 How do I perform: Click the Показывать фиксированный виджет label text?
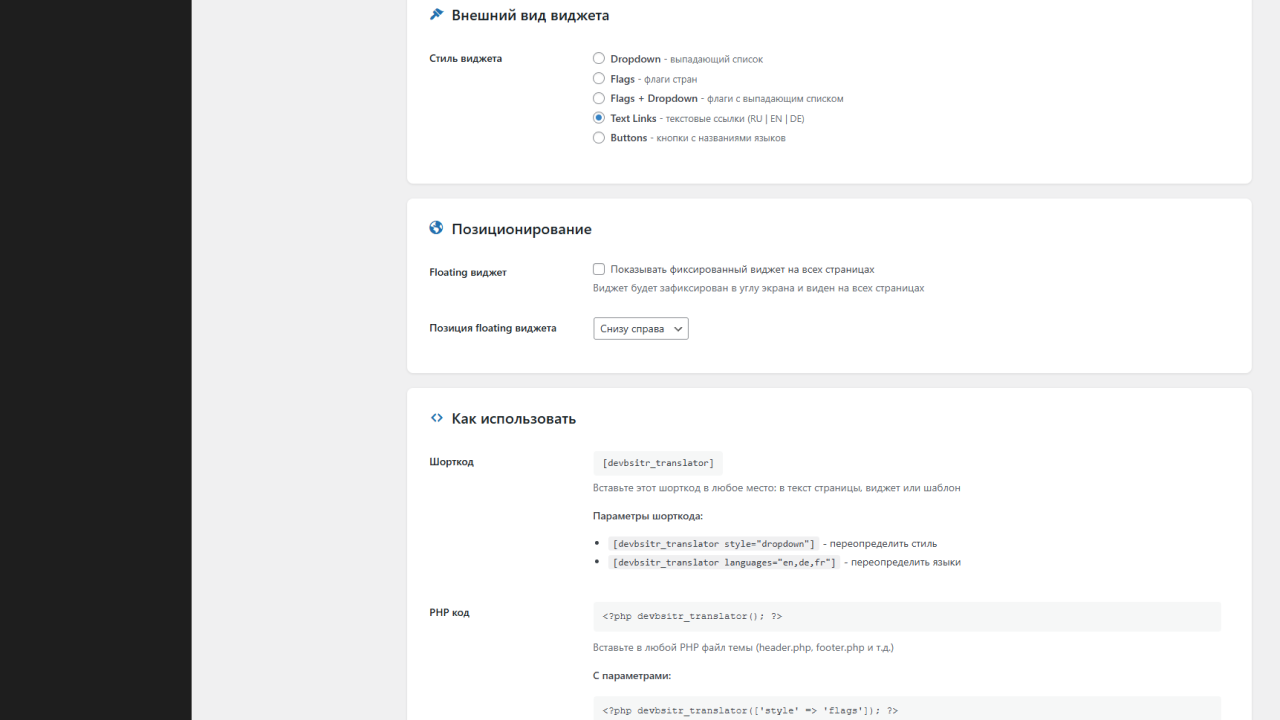[x=742, y=269]
